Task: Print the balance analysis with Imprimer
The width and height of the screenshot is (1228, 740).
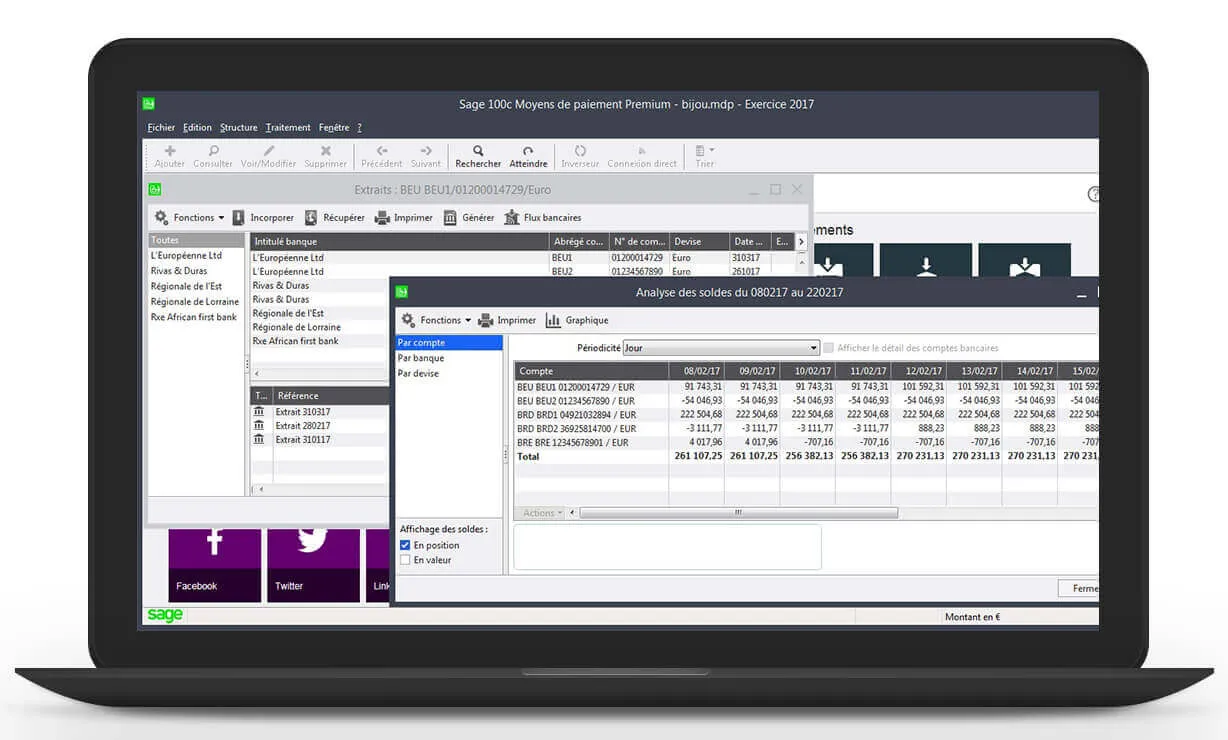Action: (x=485, y=320)
